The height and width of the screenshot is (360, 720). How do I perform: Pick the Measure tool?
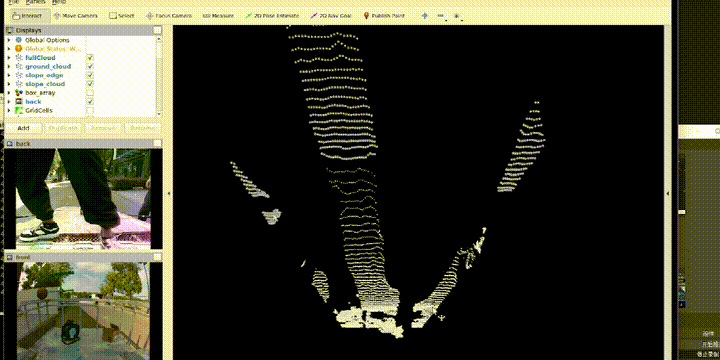click(x=218, y=16)
